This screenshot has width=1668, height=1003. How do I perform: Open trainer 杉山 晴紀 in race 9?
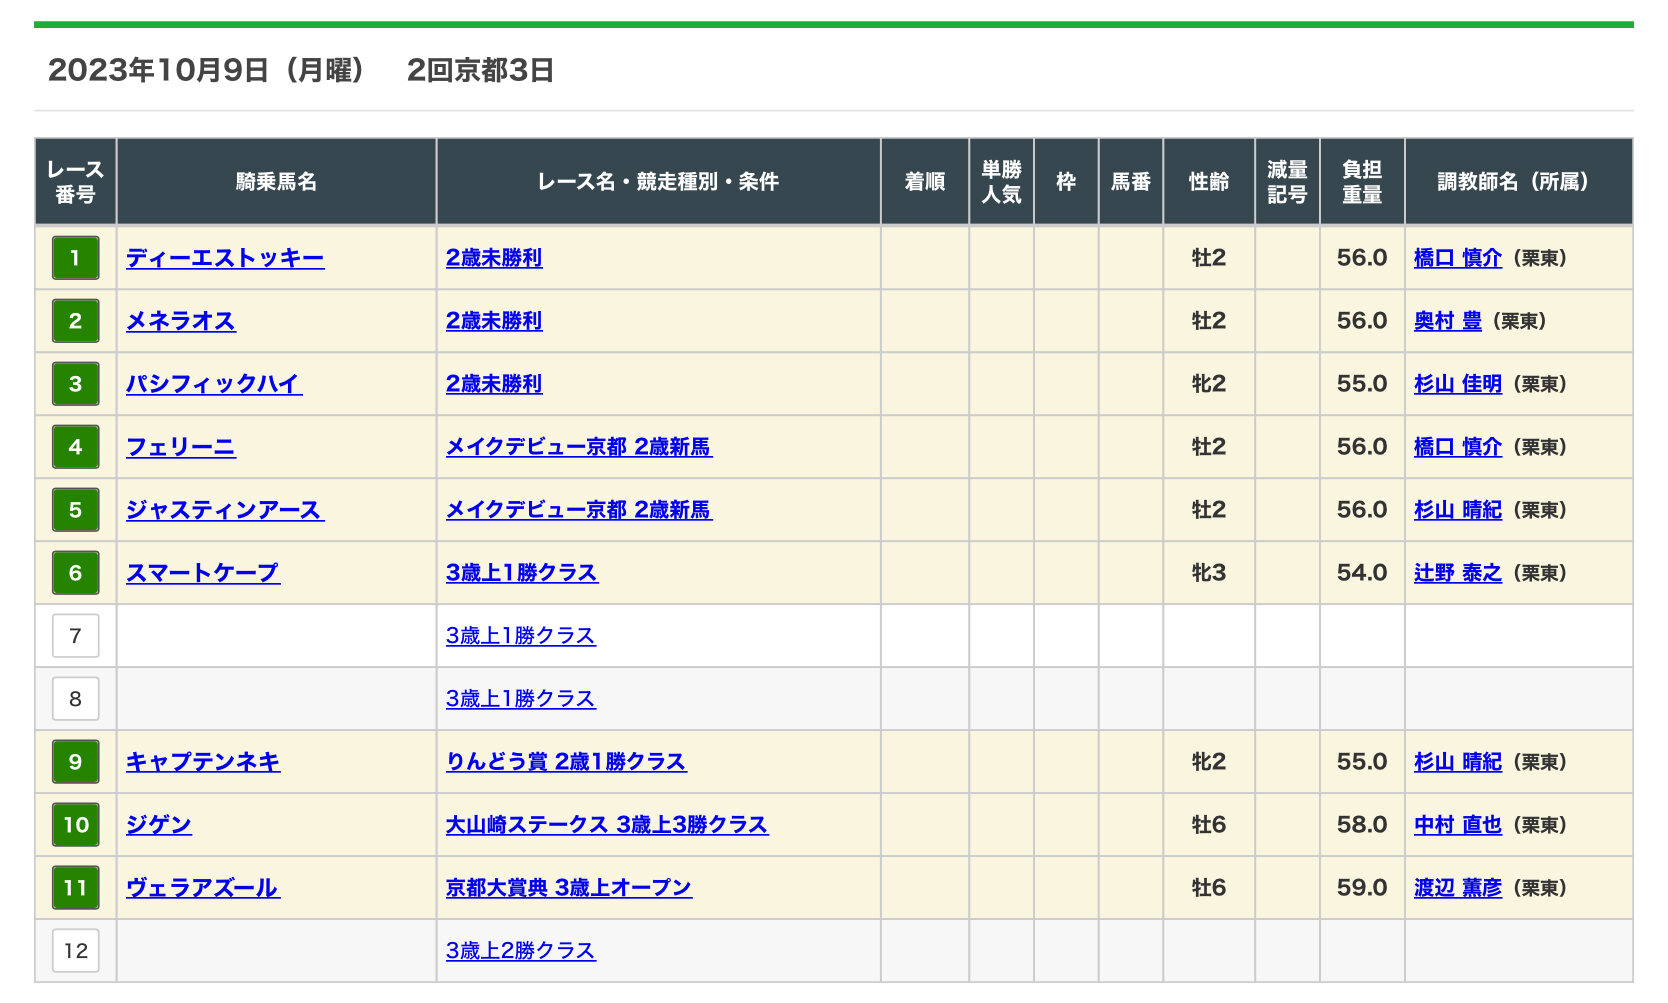click(x=1458, y=762)
